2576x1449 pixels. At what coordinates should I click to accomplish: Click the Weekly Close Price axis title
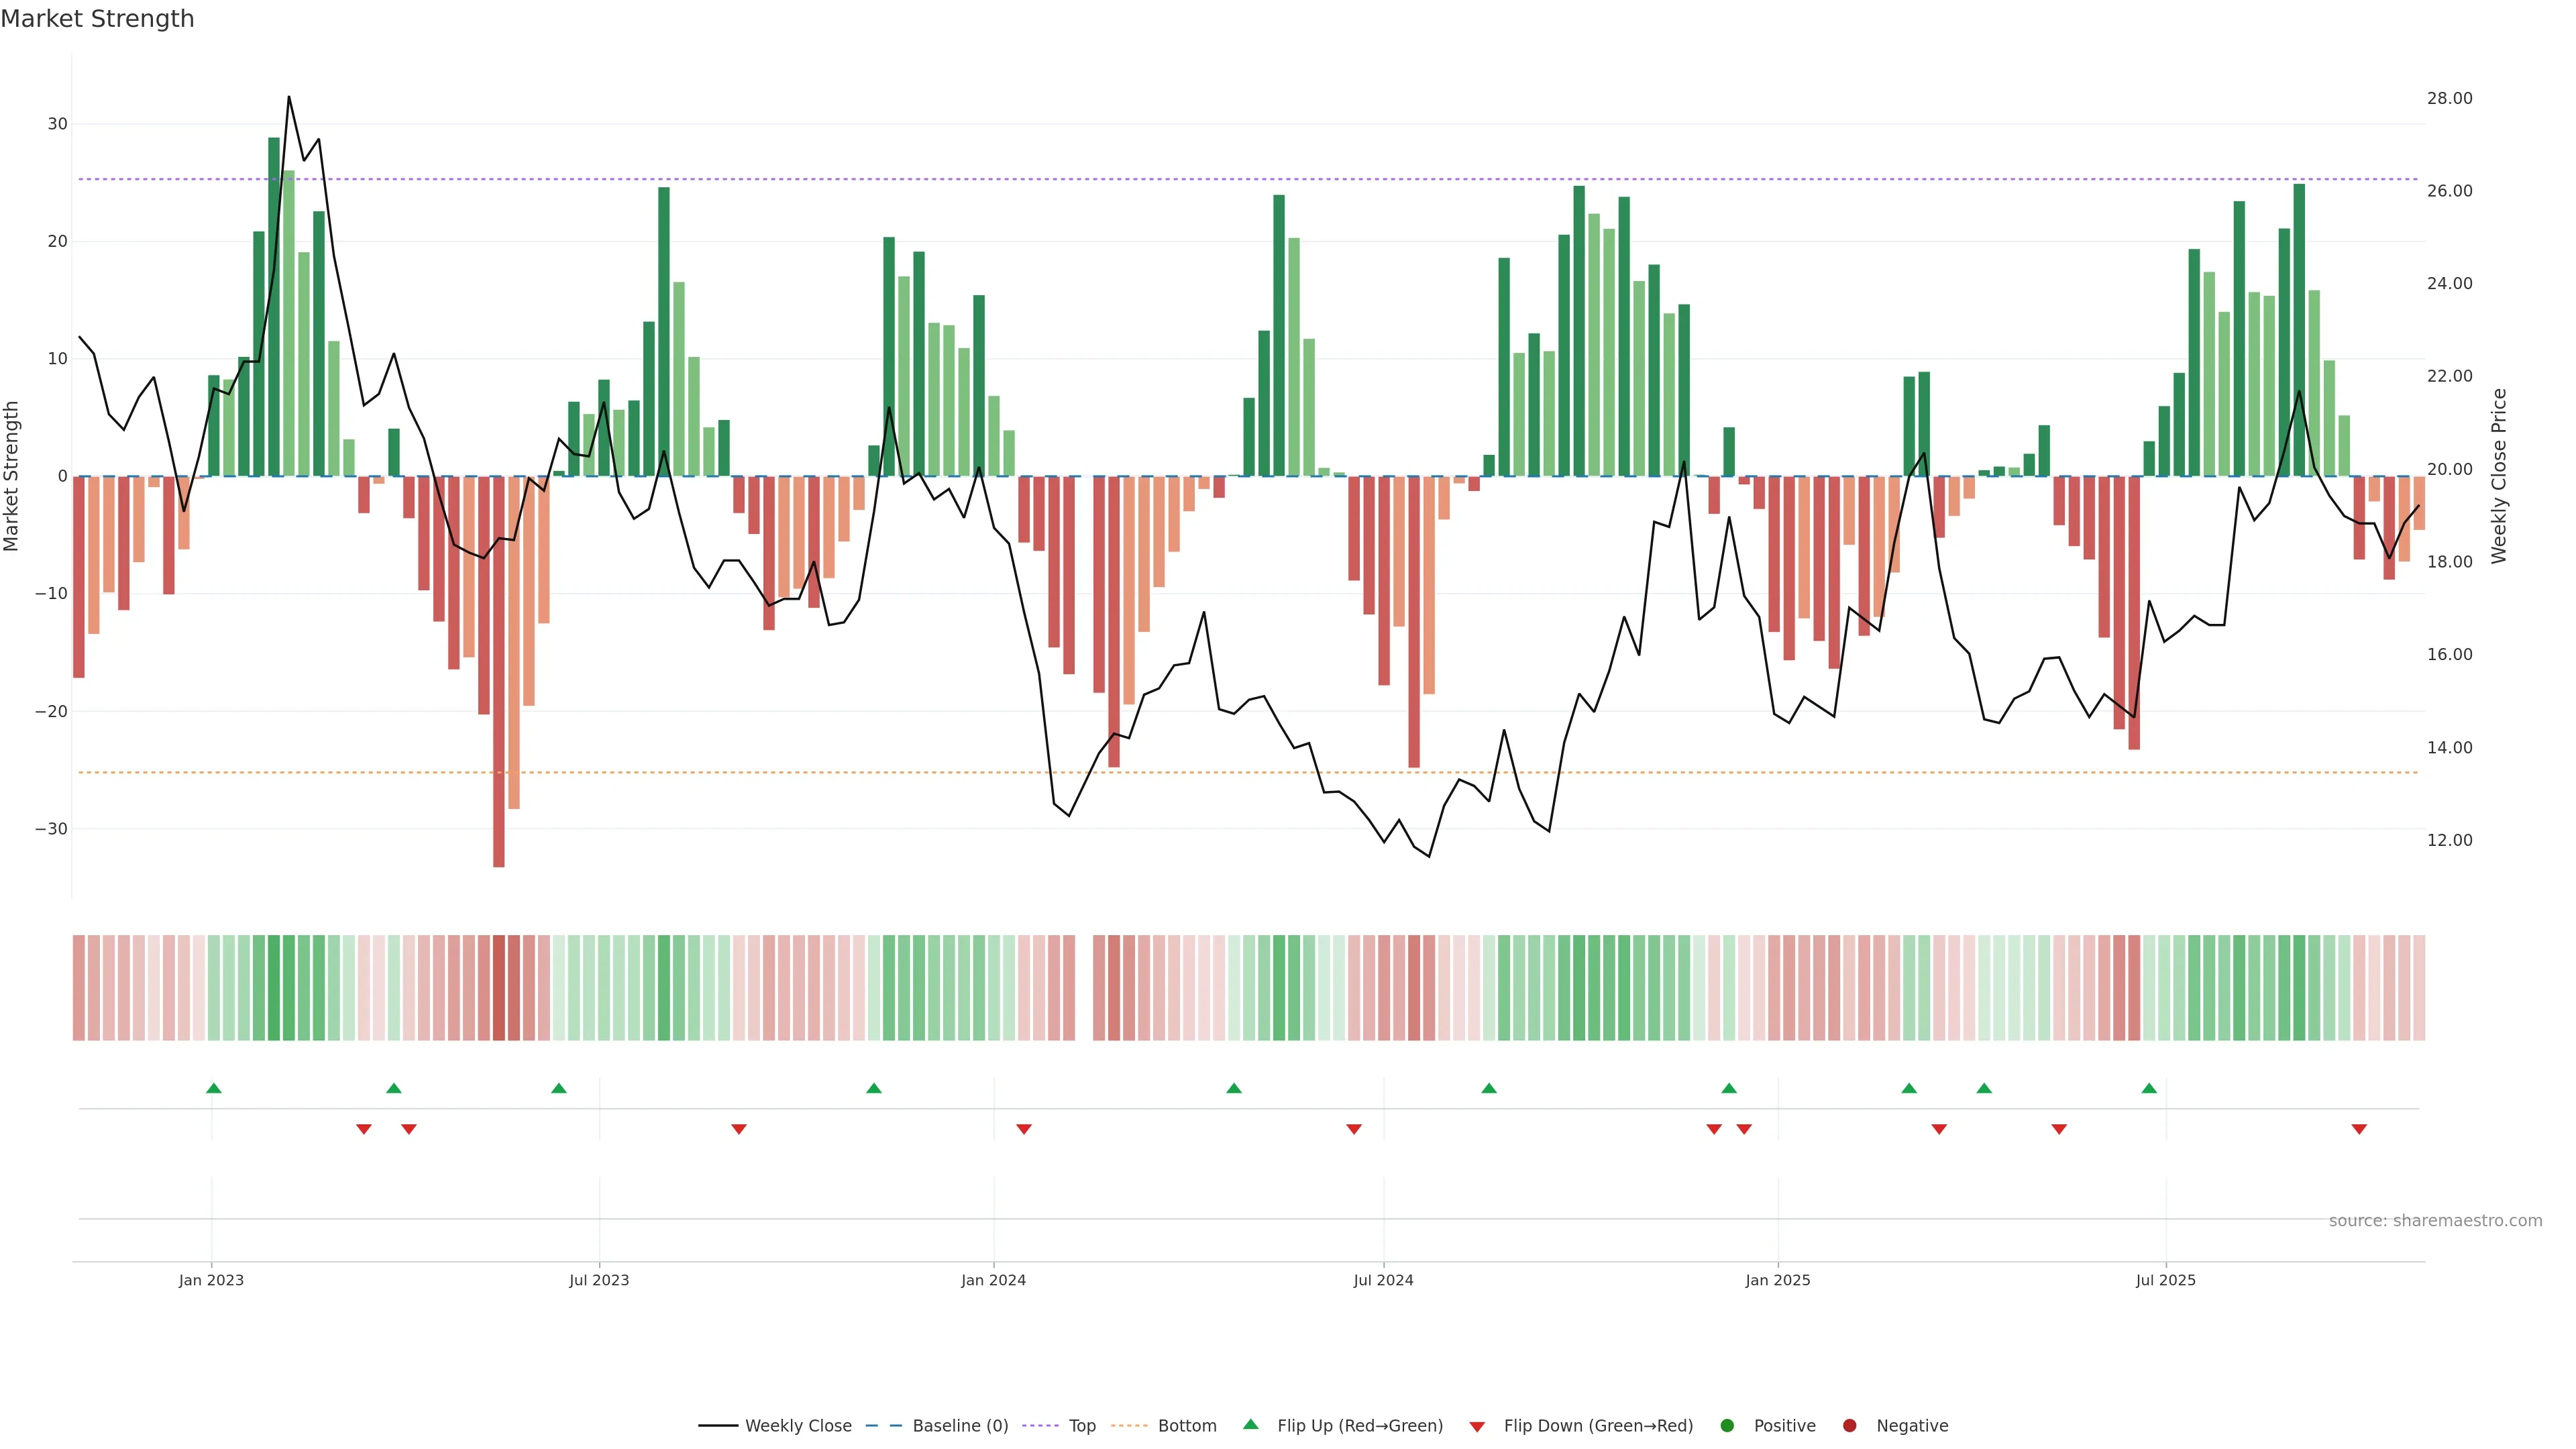(2499, 476)
